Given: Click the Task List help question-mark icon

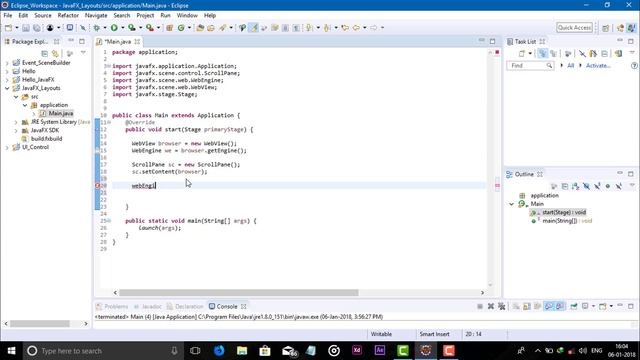Looking at the screenshot, I should (x=634, y=65).
